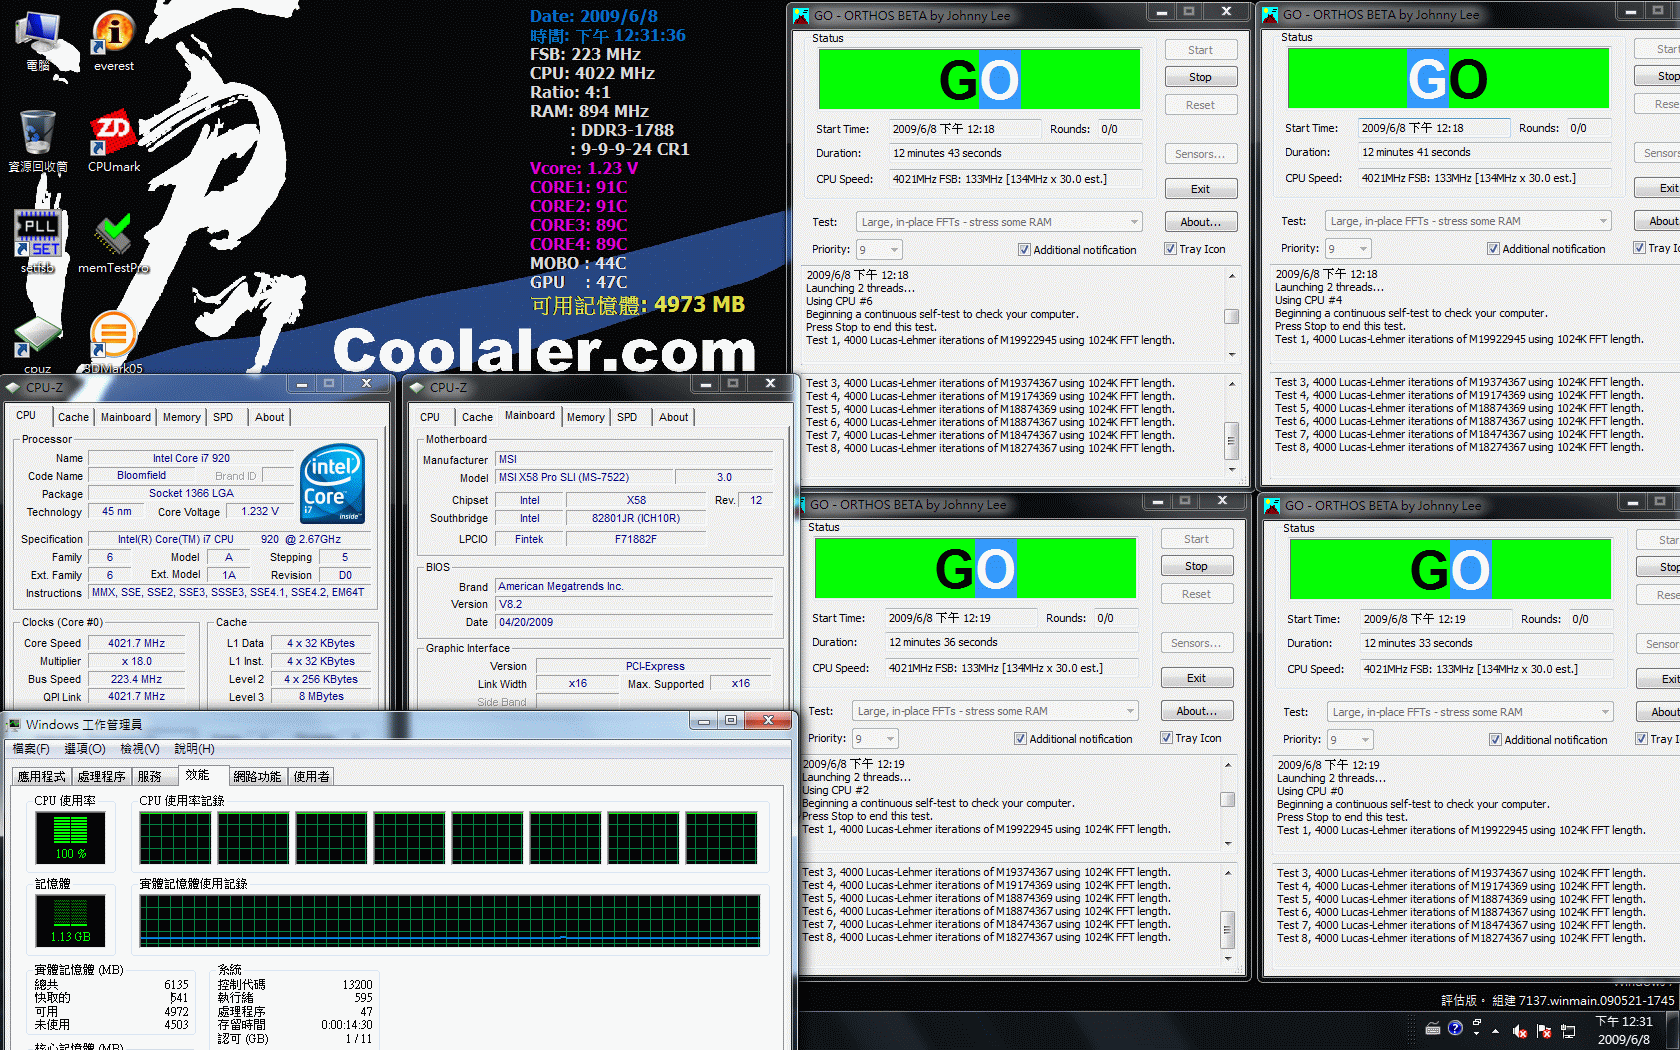Image resolution: width=1680 pixels, height=1050 pixels.
Task: Open About... in the 12:43 ORTHOS window
Action: [x=1200, y=222]
